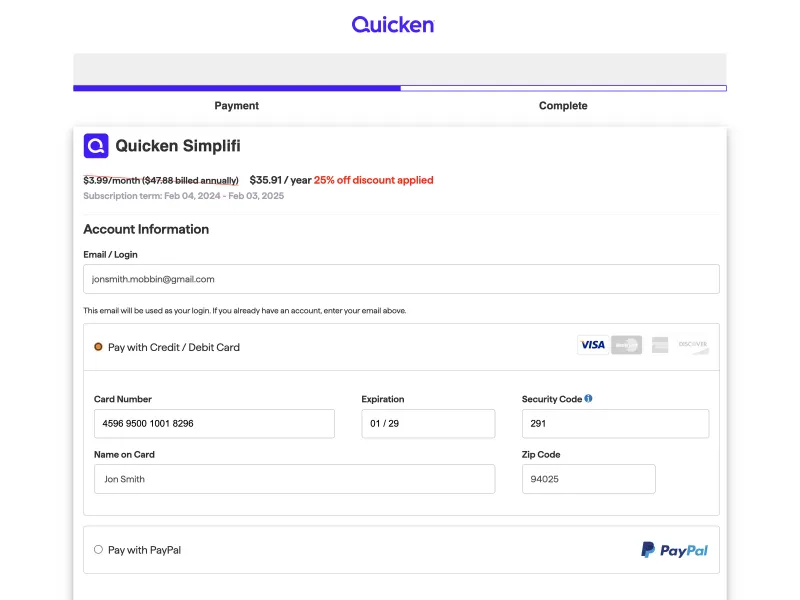
Task: Click the Expiration label
Action: tap(383, 399)
